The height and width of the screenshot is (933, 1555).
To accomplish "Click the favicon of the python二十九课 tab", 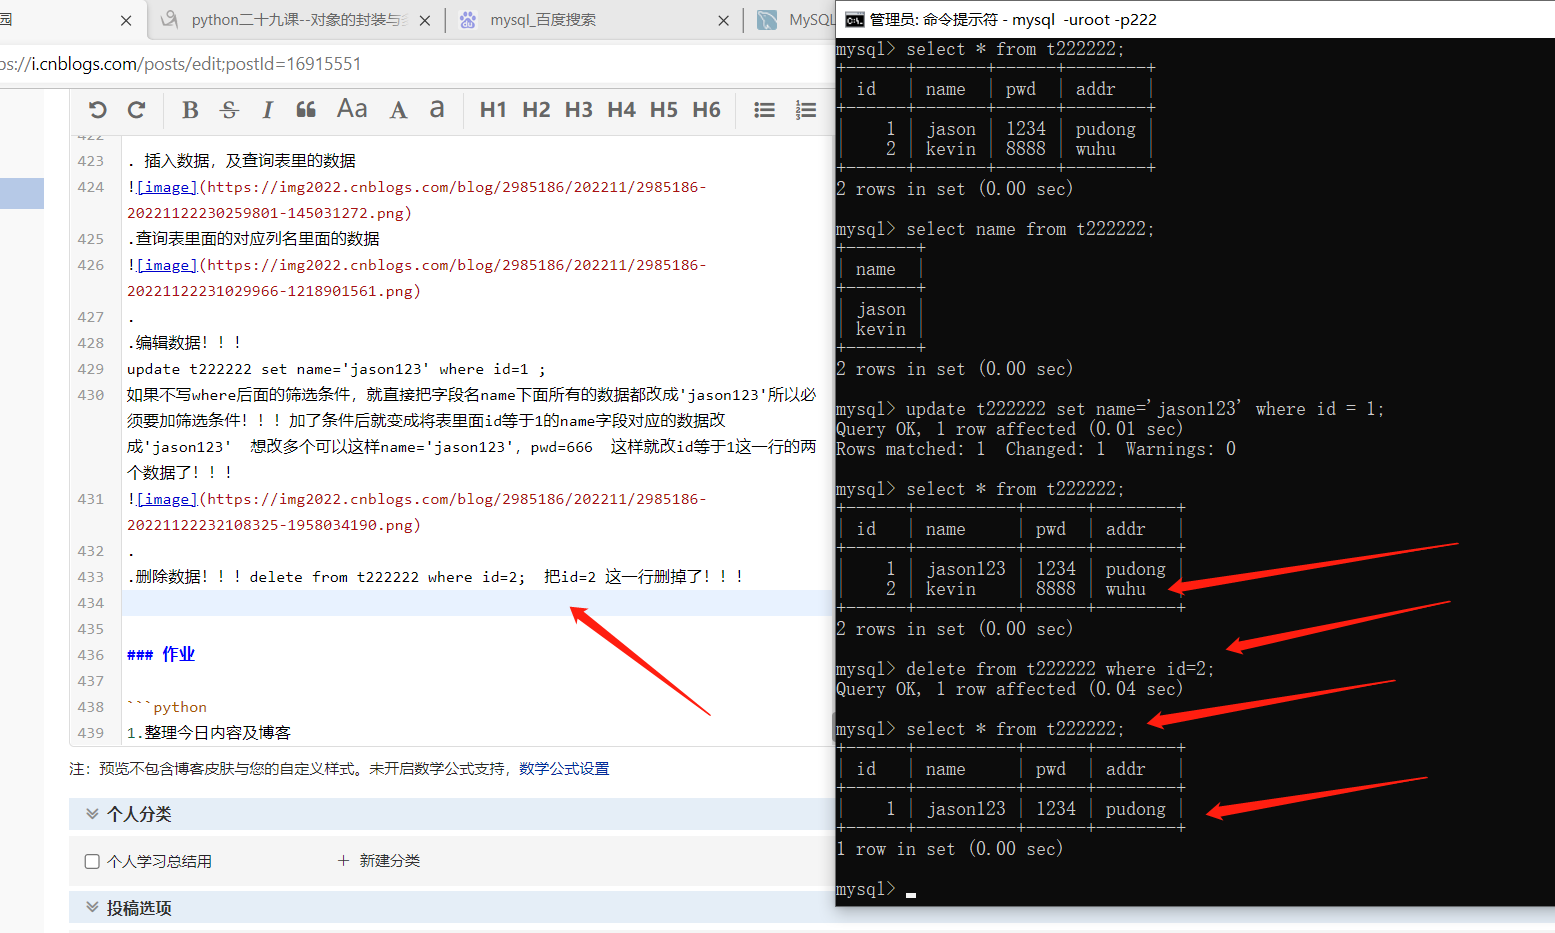I will (170, 19).
